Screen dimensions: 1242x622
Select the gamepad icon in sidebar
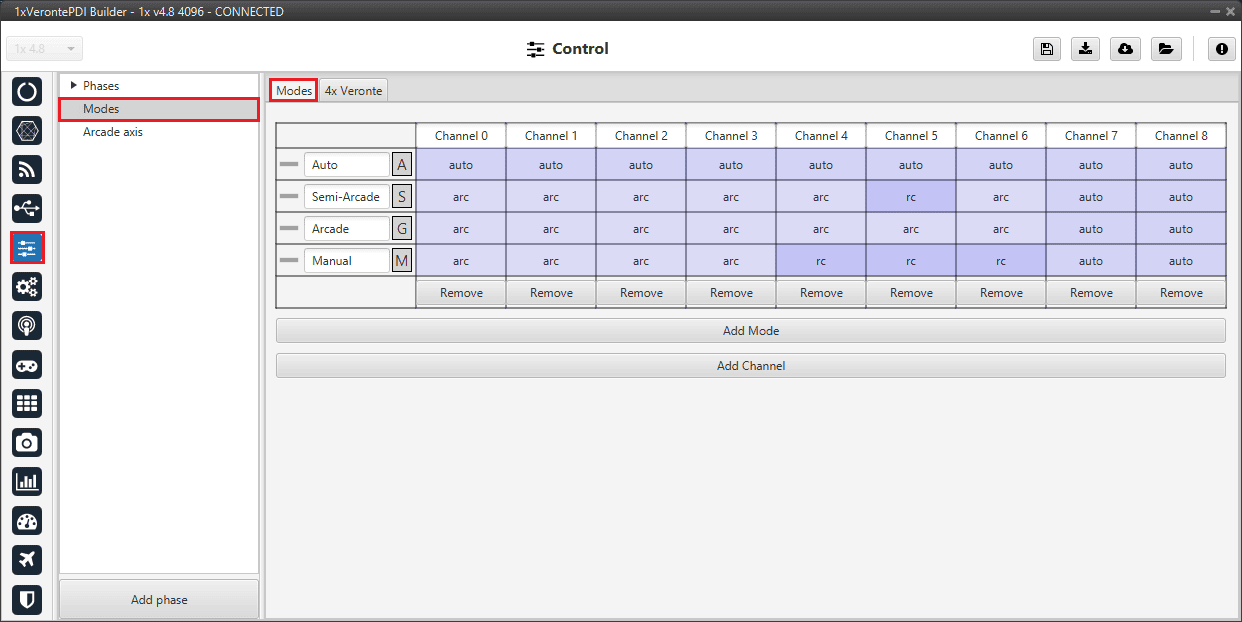point(27,365)
